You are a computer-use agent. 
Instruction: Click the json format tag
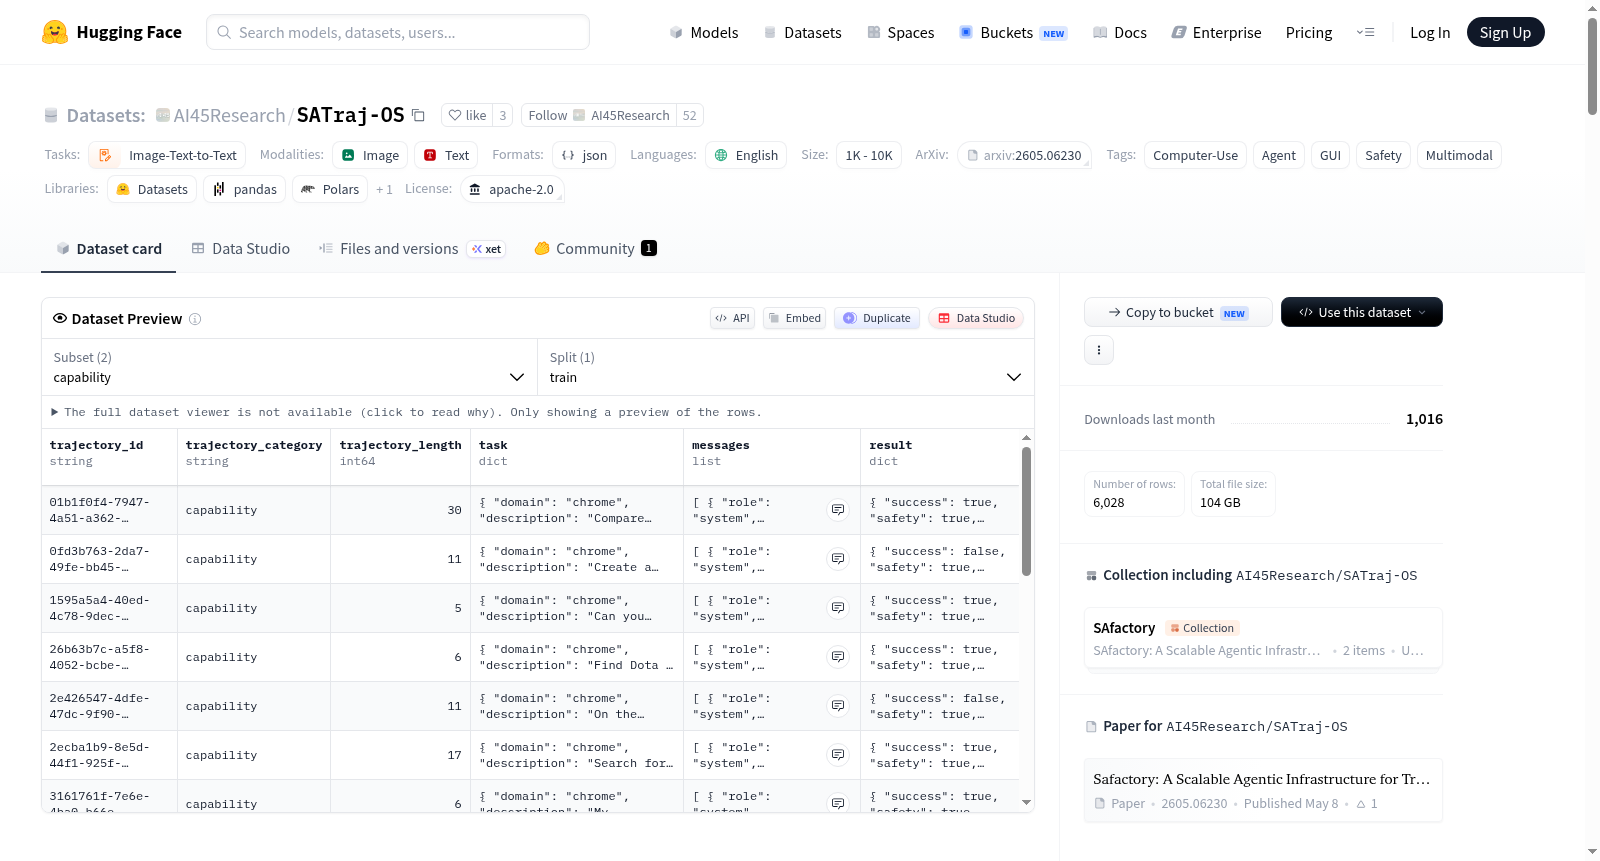584,155
